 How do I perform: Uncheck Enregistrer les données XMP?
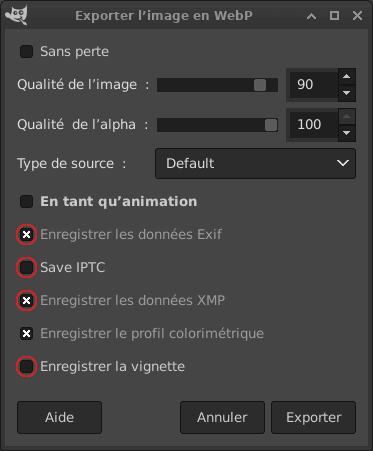[x=26, y=300]
